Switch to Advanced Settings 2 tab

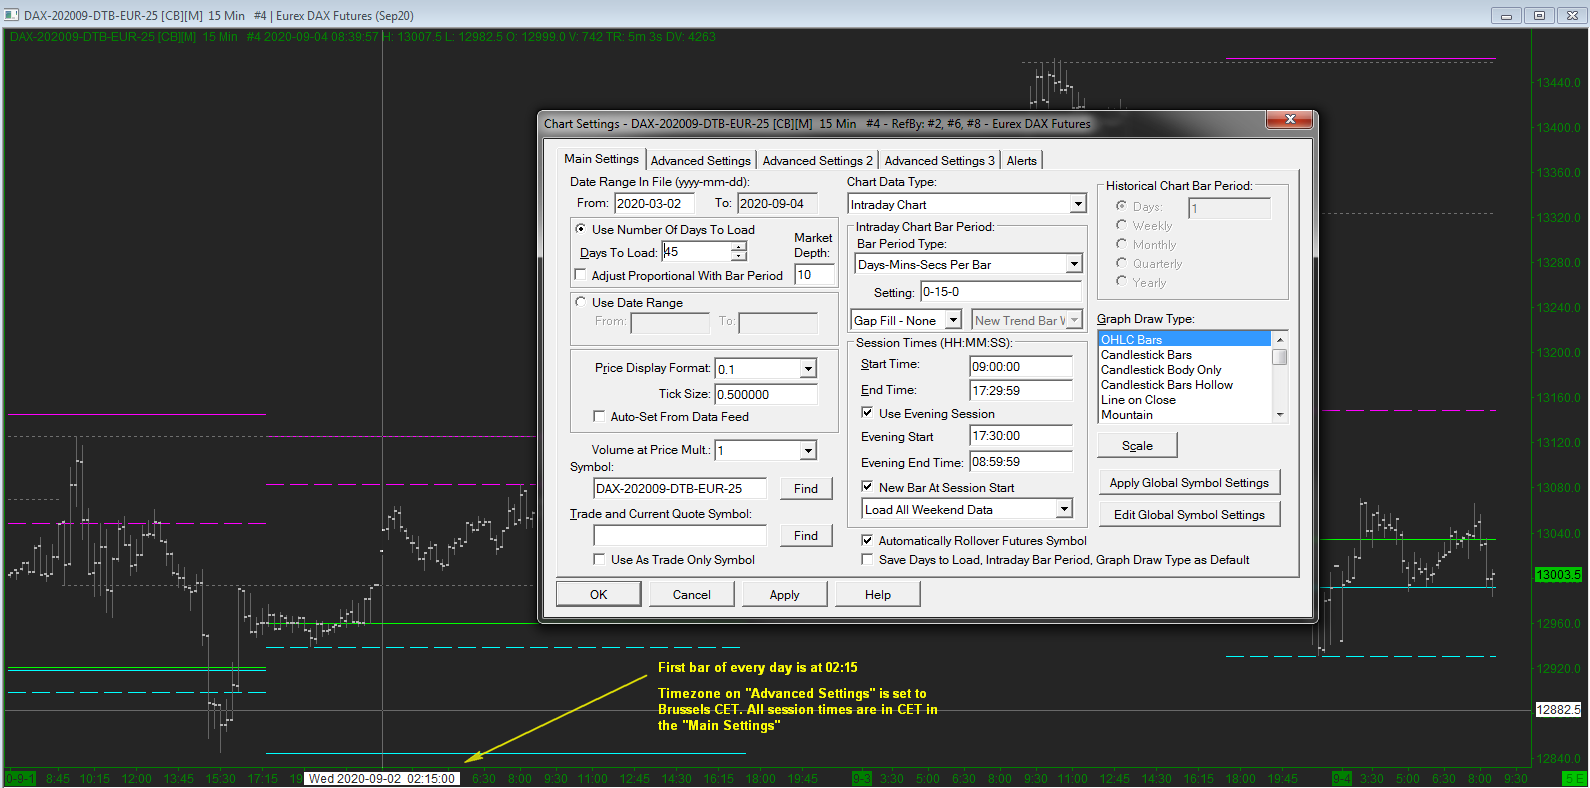click(x=817, y=161)
